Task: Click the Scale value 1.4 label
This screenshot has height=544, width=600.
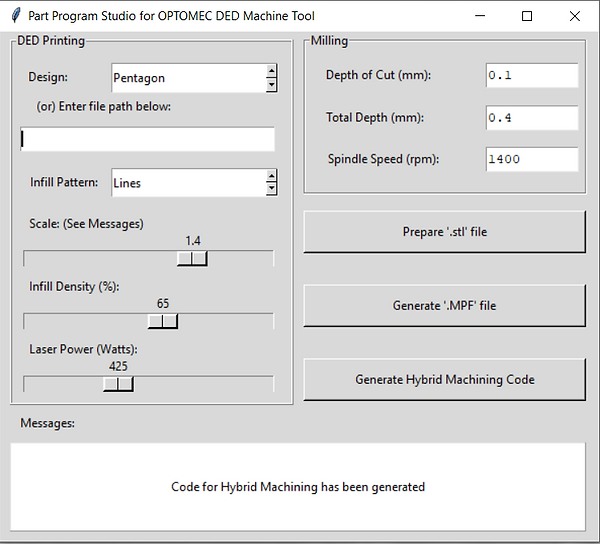Action: pos(193,241)
